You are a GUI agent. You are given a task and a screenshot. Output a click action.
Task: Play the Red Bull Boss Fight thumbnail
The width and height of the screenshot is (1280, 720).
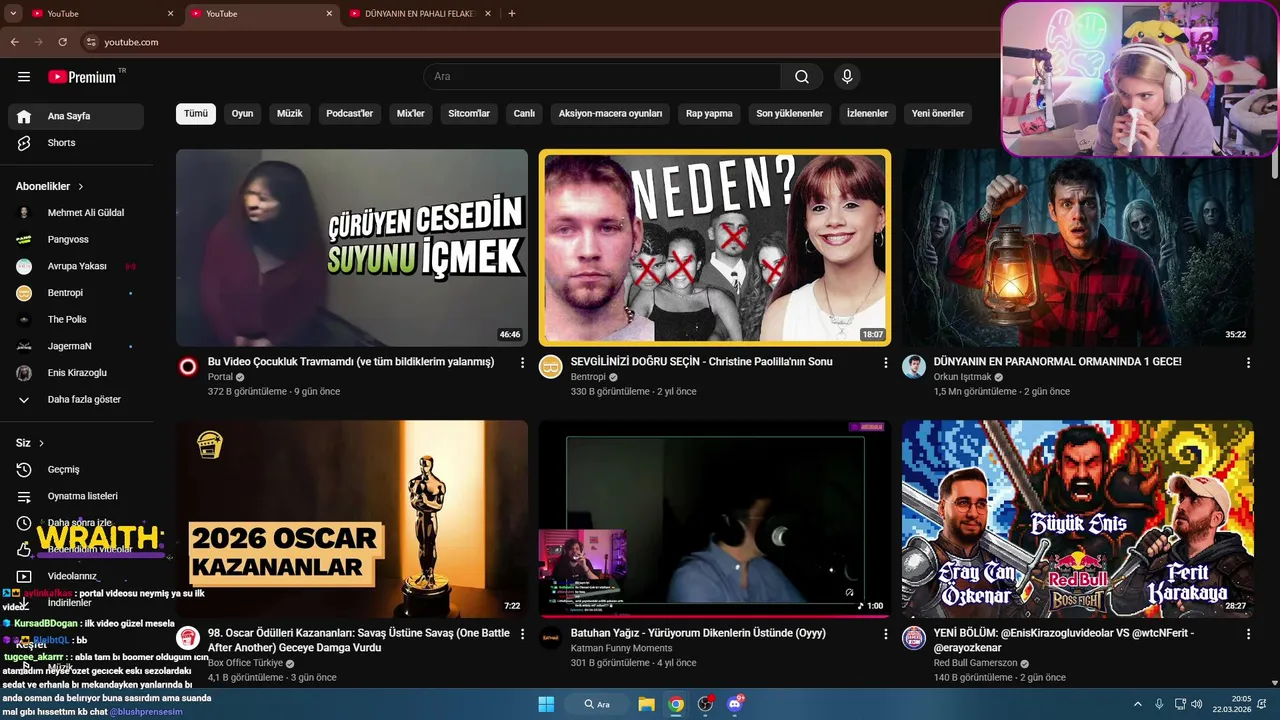[x=1078, y=519]
